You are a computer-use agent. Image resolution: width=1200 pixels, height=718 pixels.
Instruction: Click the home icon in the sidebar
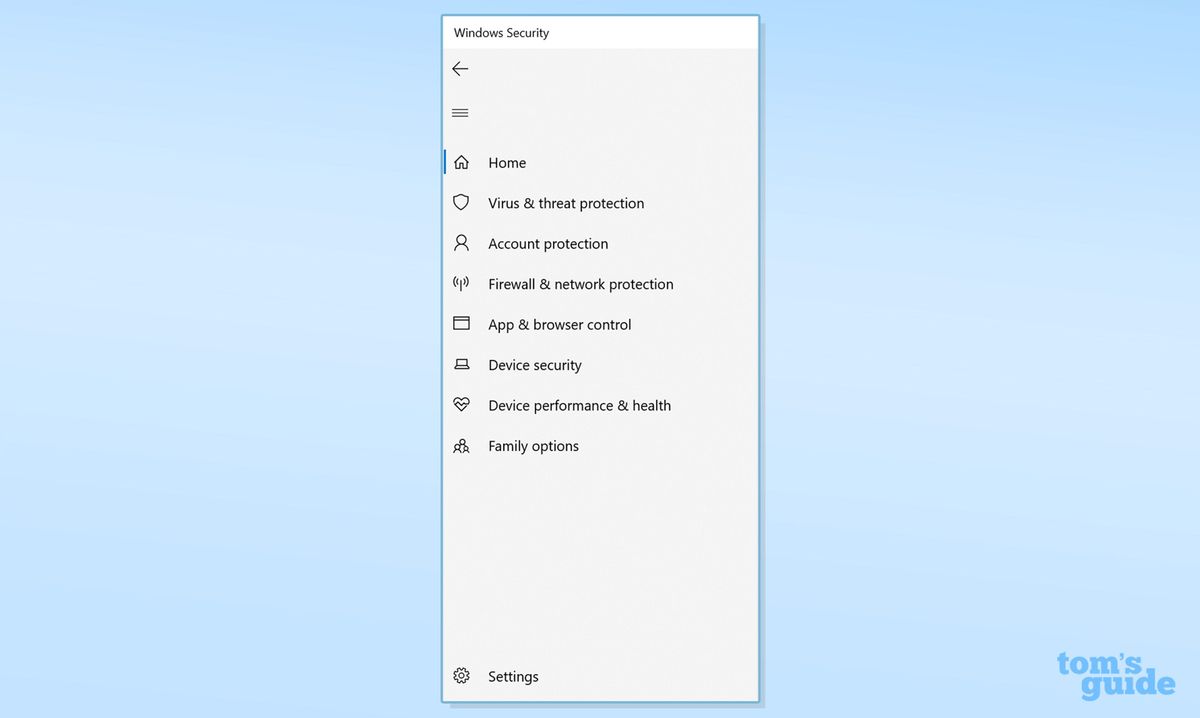pyautogui.click(x=461, y=161)
